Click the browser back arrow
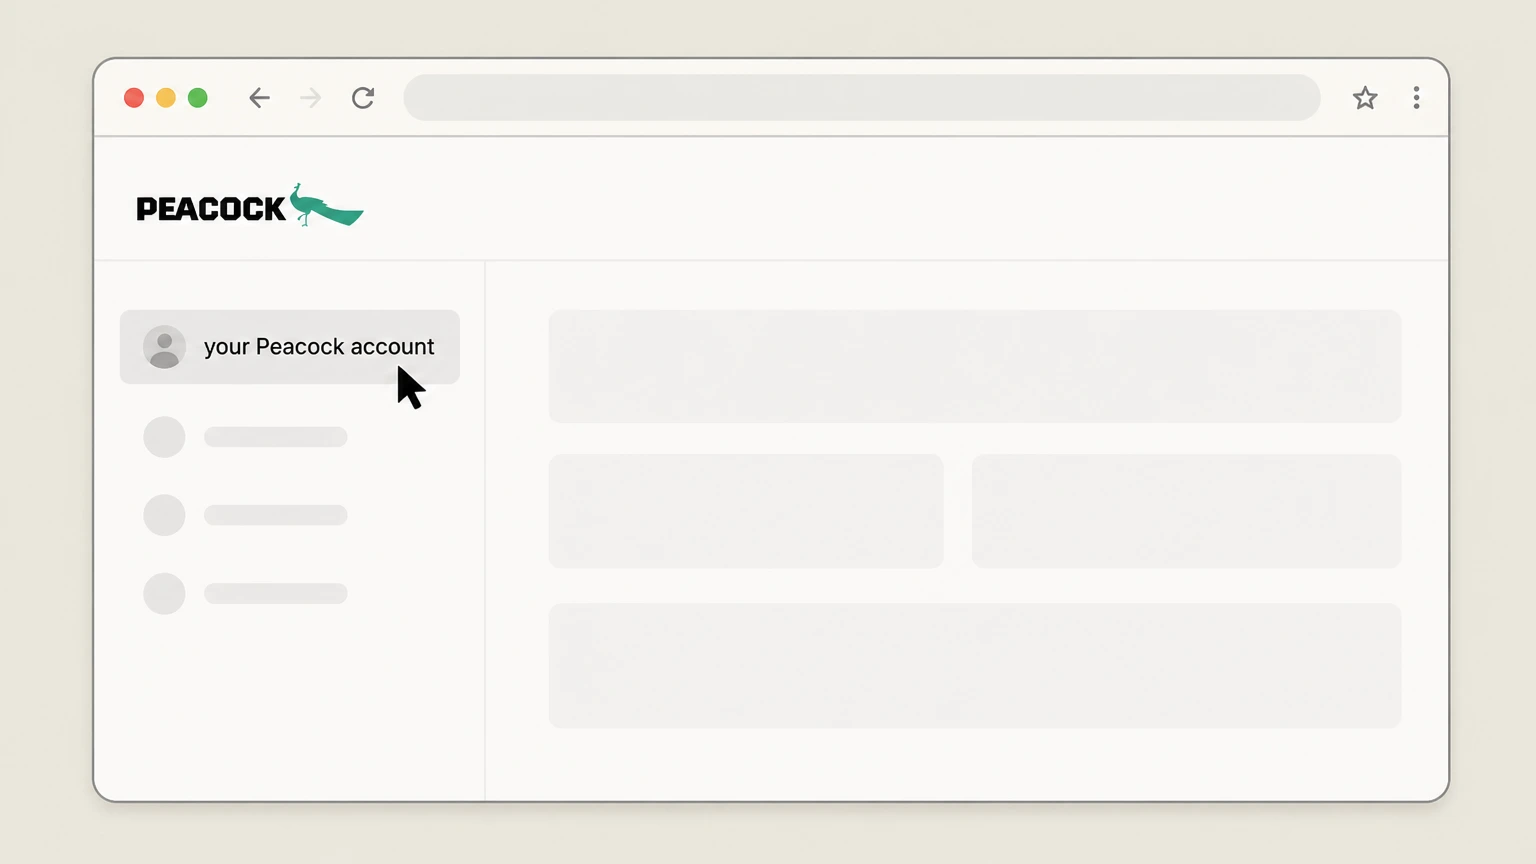Viewport: 1536px width, 864px height. 259,98
